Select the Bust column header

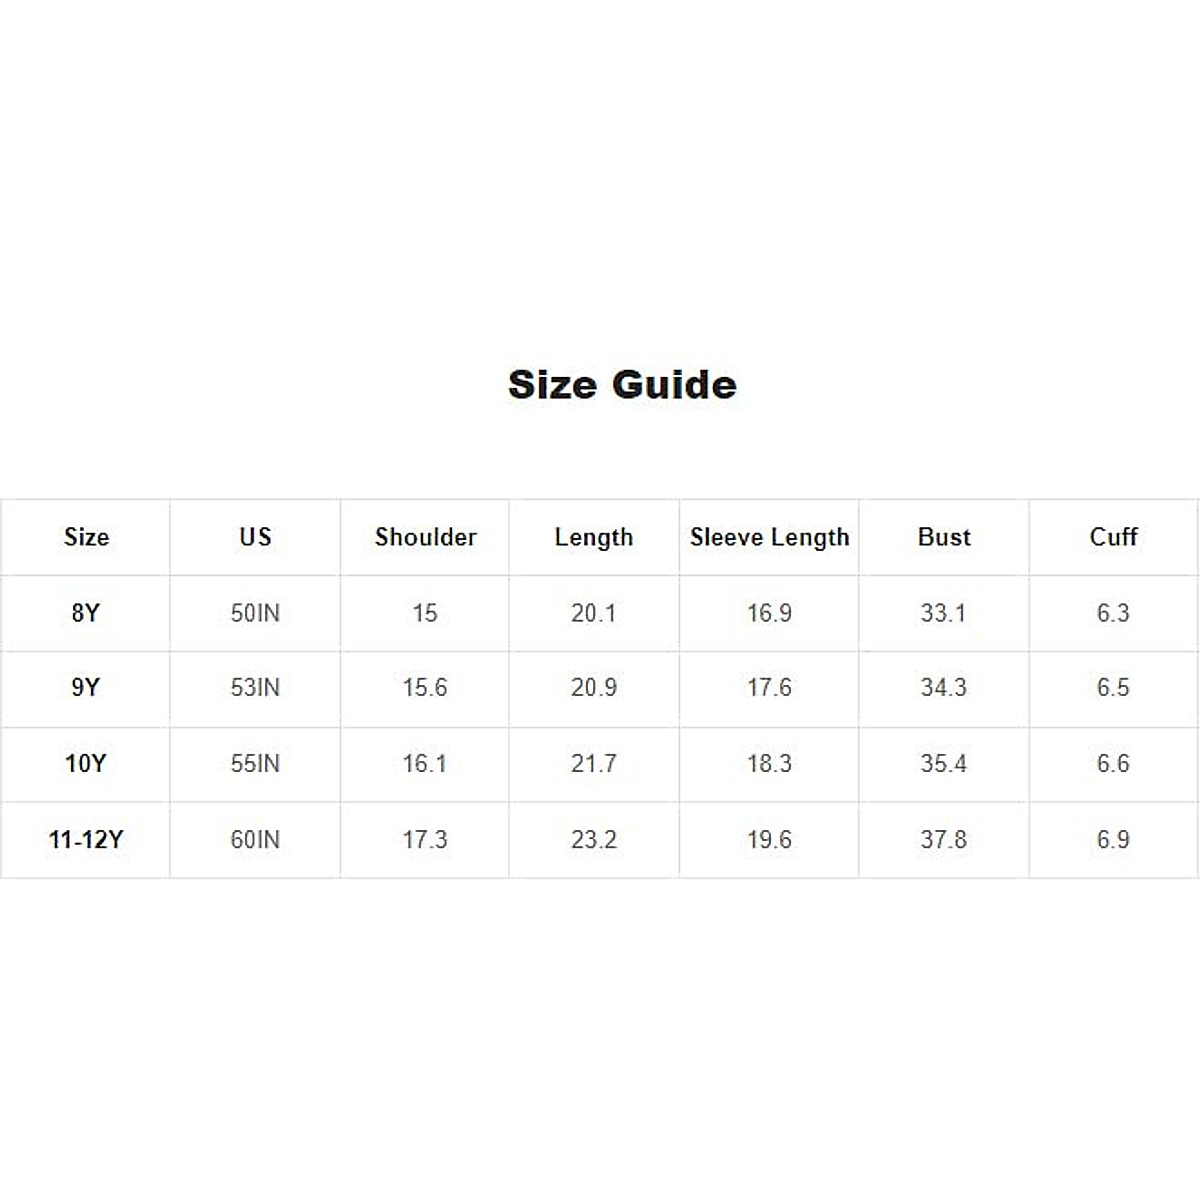[944, 537]
